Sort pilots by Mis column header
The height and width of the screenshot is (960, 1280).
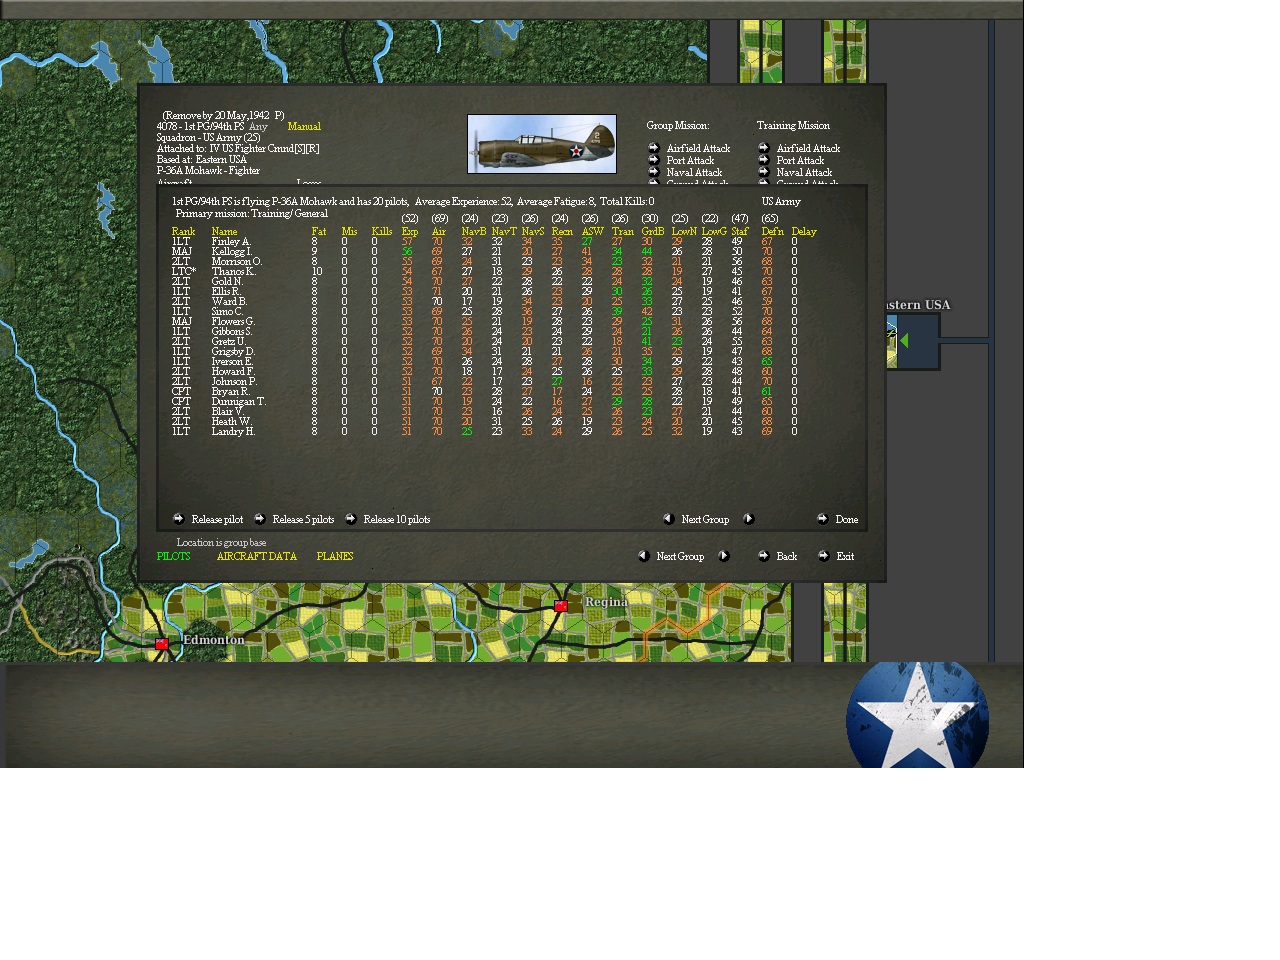click(349, 232)
